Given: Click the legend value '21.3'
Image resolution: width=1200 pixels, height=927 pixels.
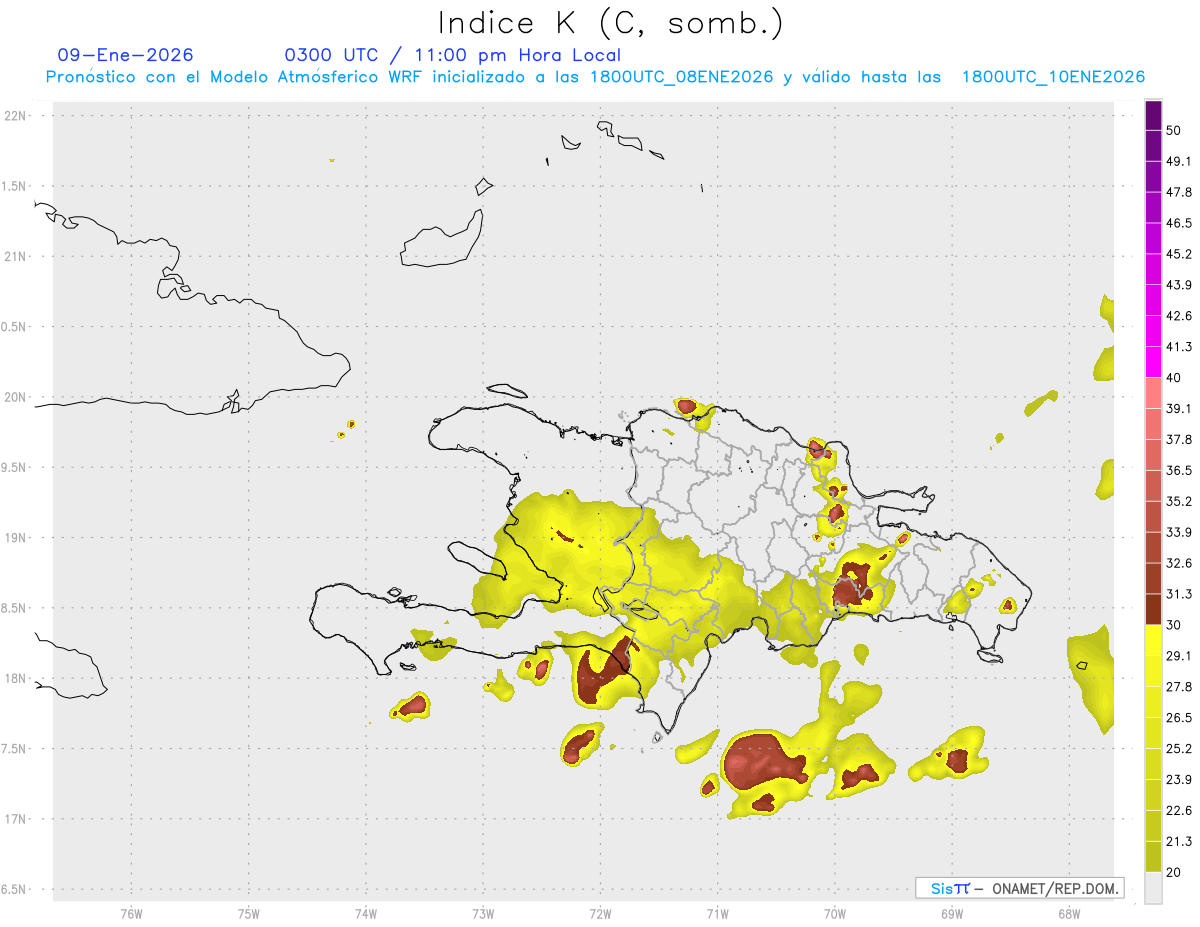Looking at the screenshot, I should (1179, 842).
